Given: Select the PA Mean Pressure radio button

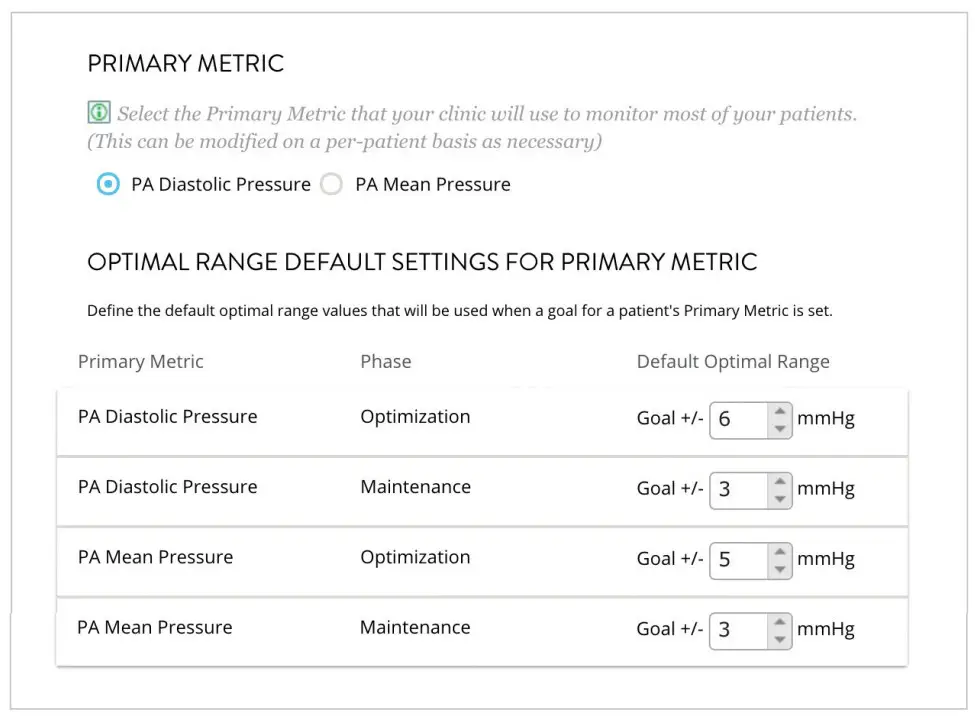Looking at the screenshot, I should [x=331, y=185].
